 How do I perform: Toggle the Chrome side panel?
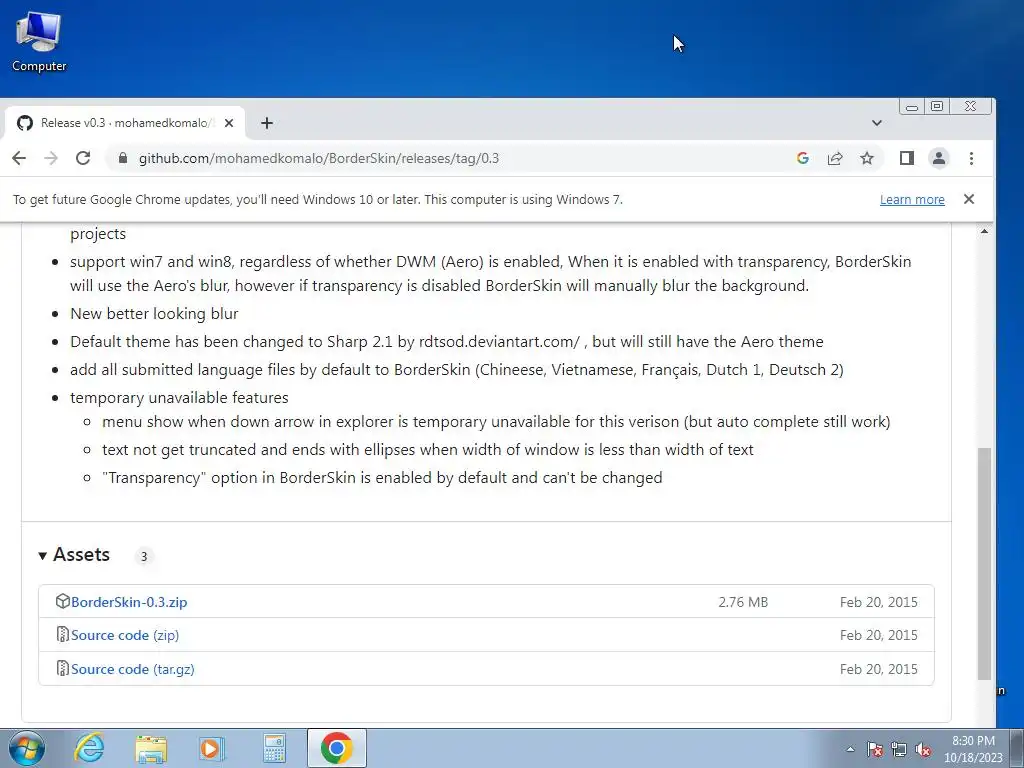pos(906,158)
